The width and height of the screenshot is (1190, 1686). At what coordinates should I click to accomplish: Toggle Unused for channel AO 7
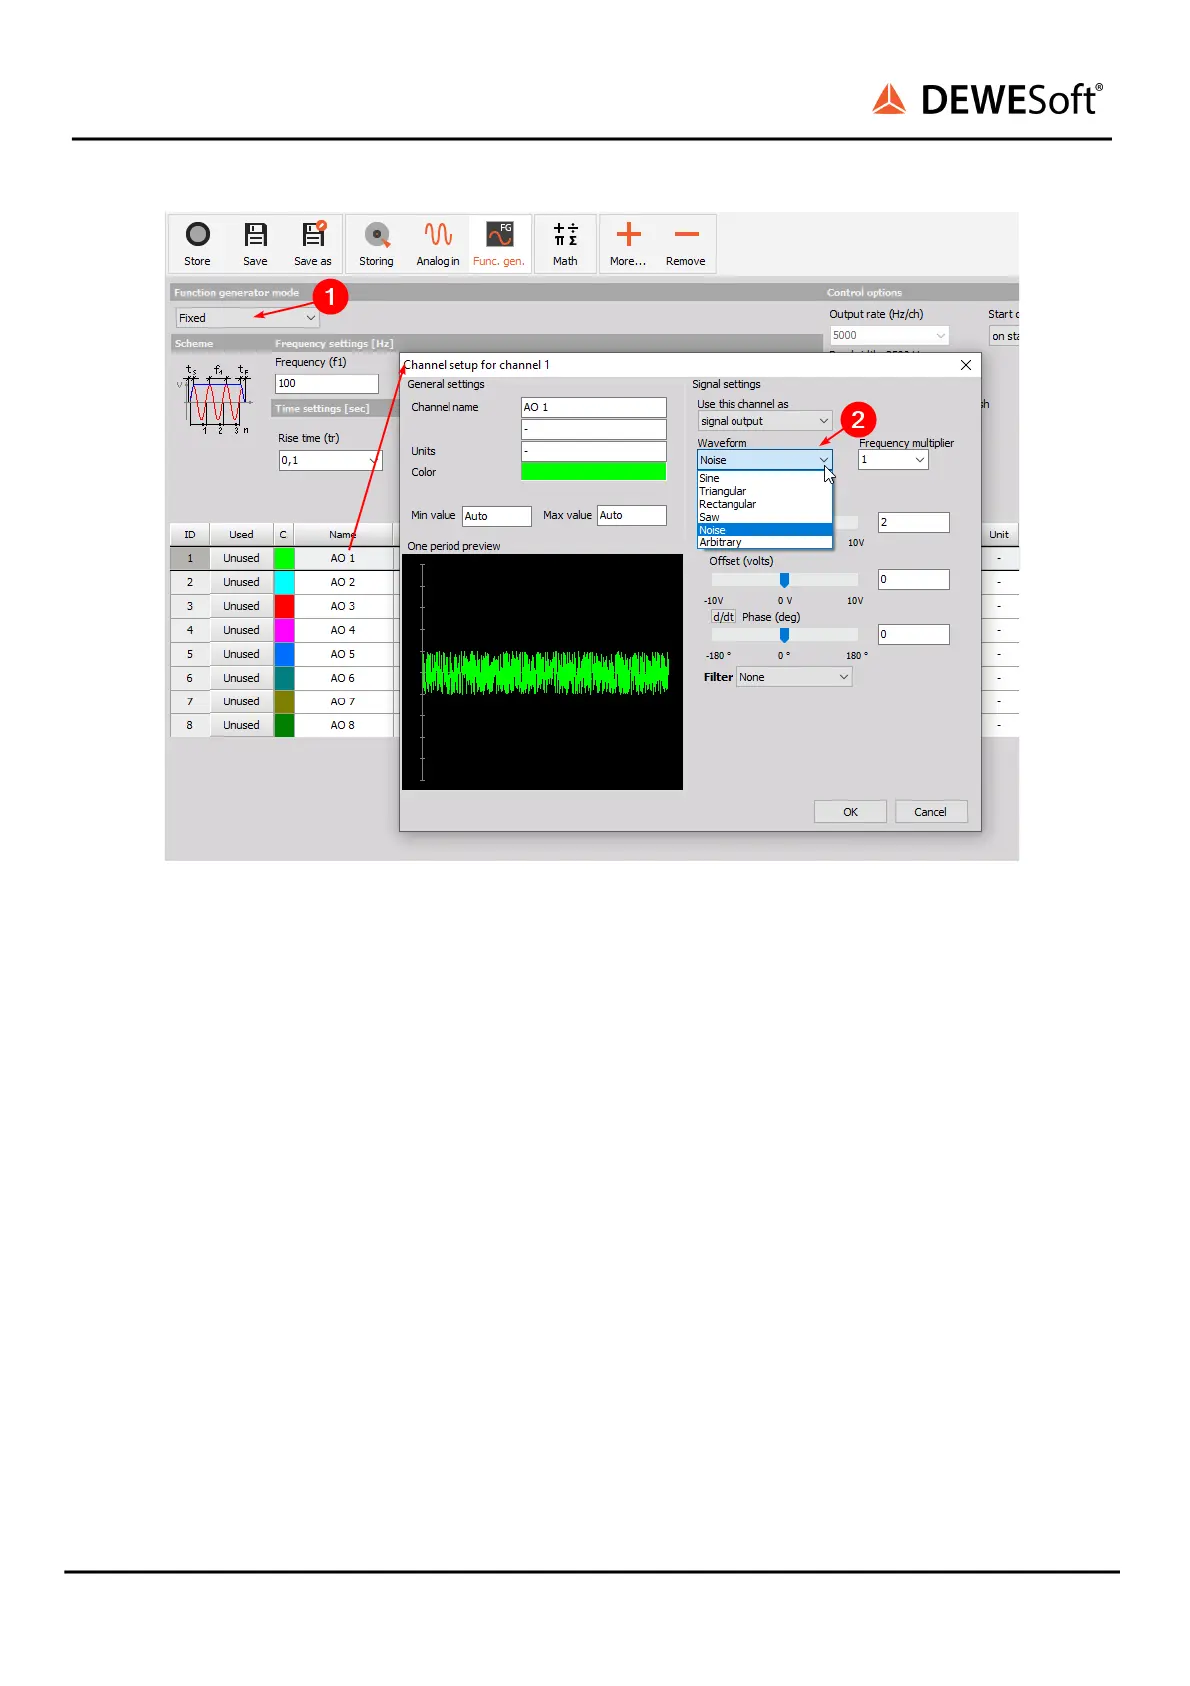click(x=241, y=701)
